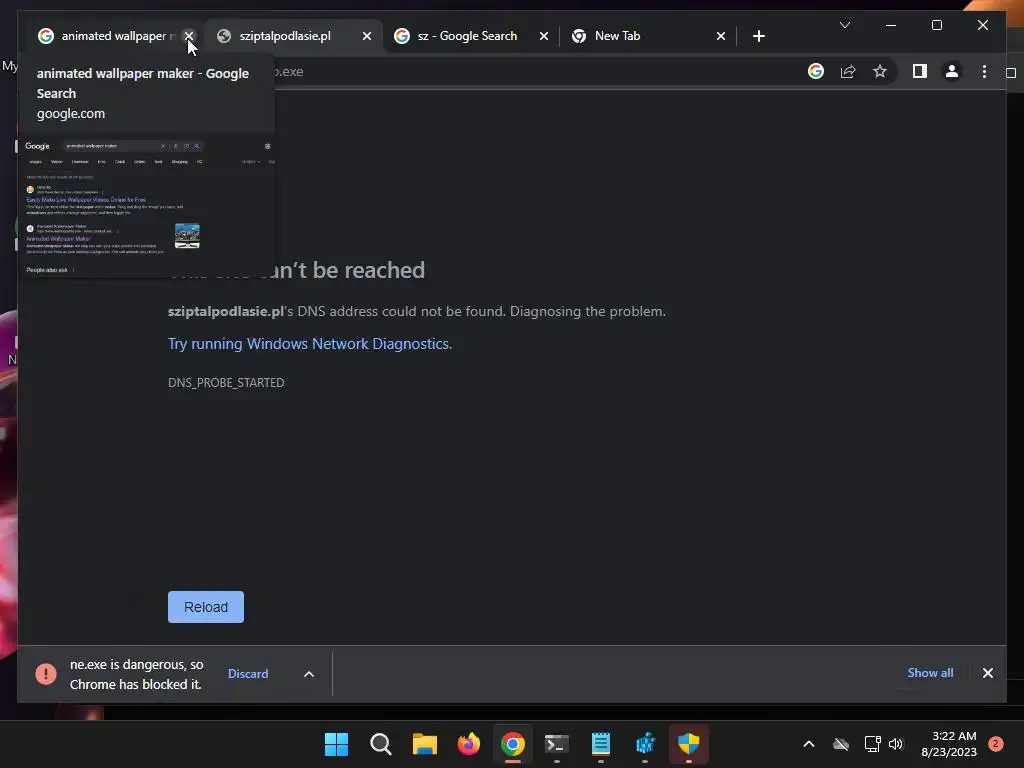Screen dimensions: 1024x768
Task: Close the downloads bar
Action: [987, 673]
